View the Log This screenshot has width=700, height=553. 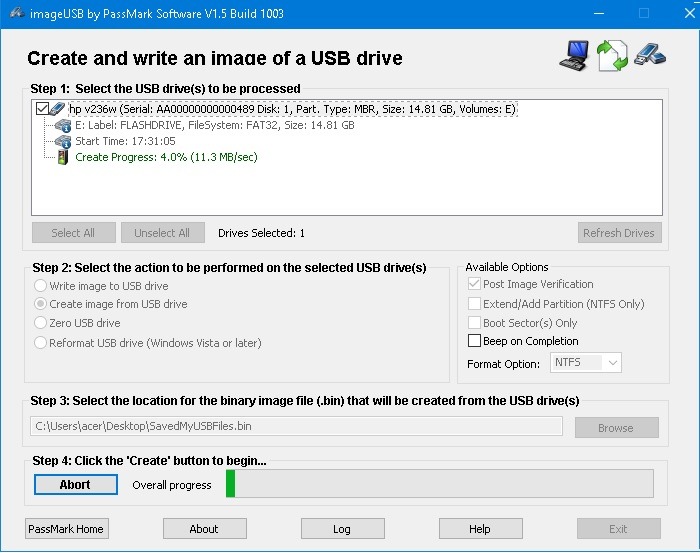click(342, 529)
